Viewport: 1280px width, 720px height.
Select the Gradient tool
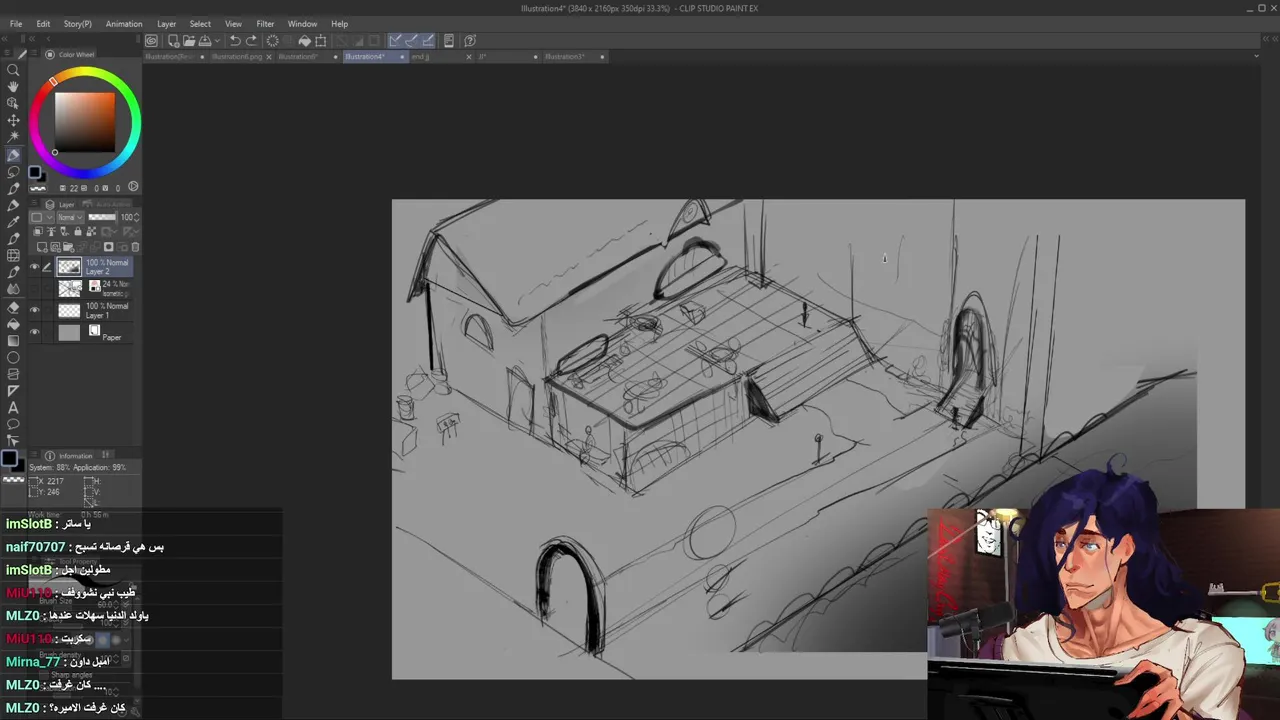(13, 341)
